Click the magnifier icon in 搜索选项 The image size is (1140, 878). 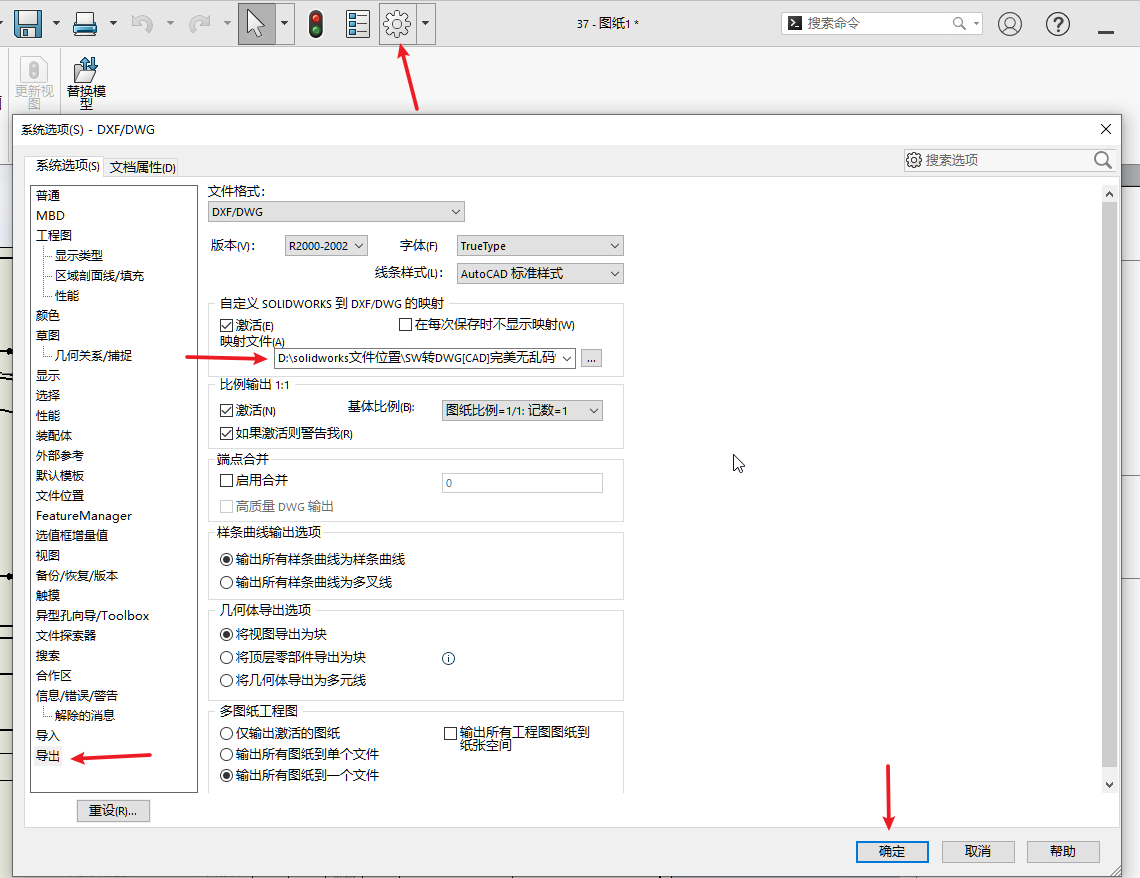1102,160
